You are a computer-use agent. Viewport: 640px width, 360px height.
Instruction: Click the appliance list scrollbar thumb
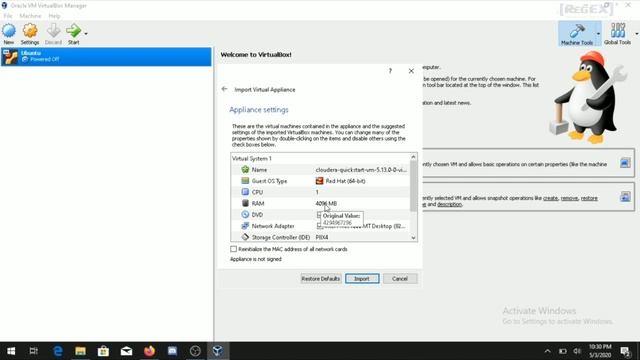(x=413, y=186)
